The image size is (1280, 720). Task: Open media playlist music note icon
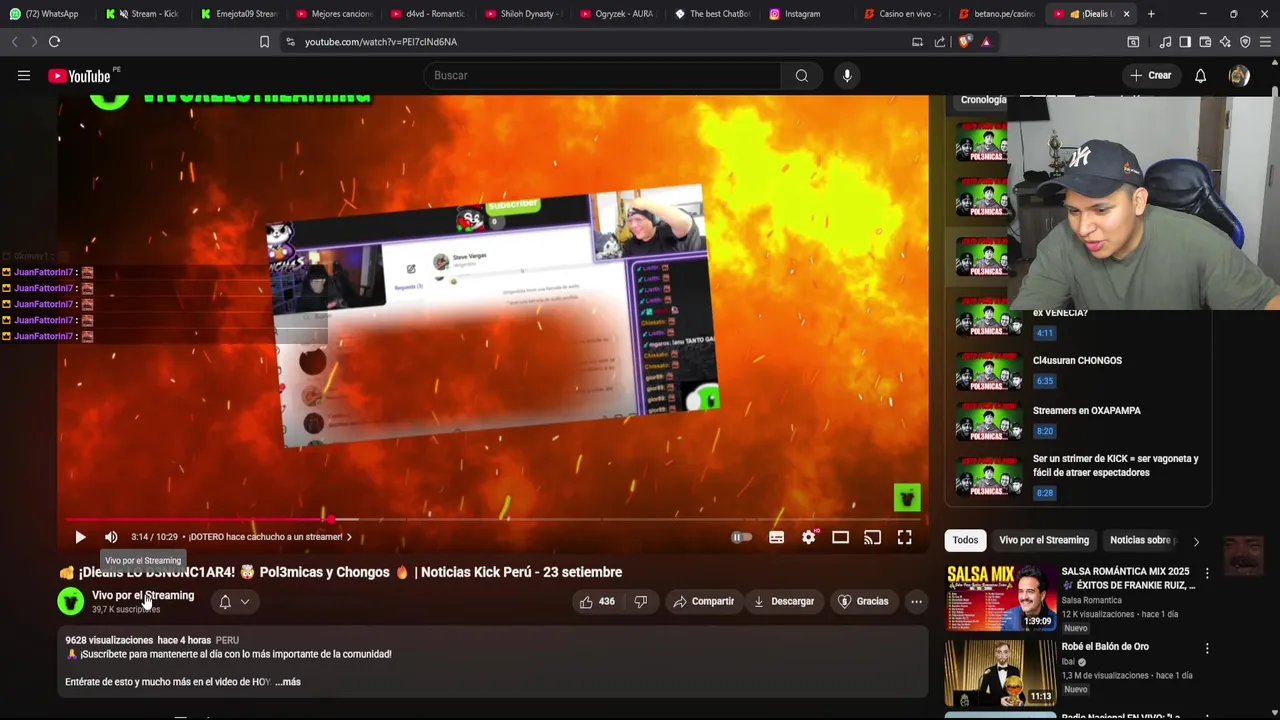tap(1165, 42)
